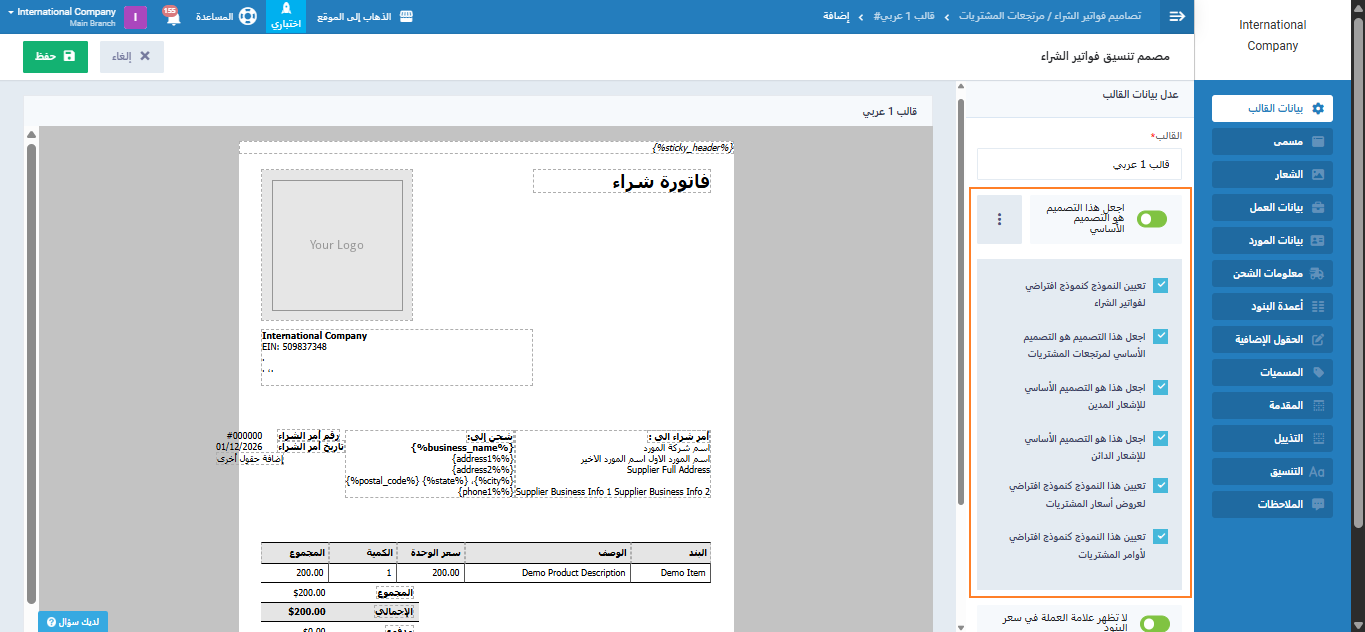The width and height of the screenshot is (1365, 632).
Task: Click the truck icon for معلومات الشحن
Action: coord(1317,273)
